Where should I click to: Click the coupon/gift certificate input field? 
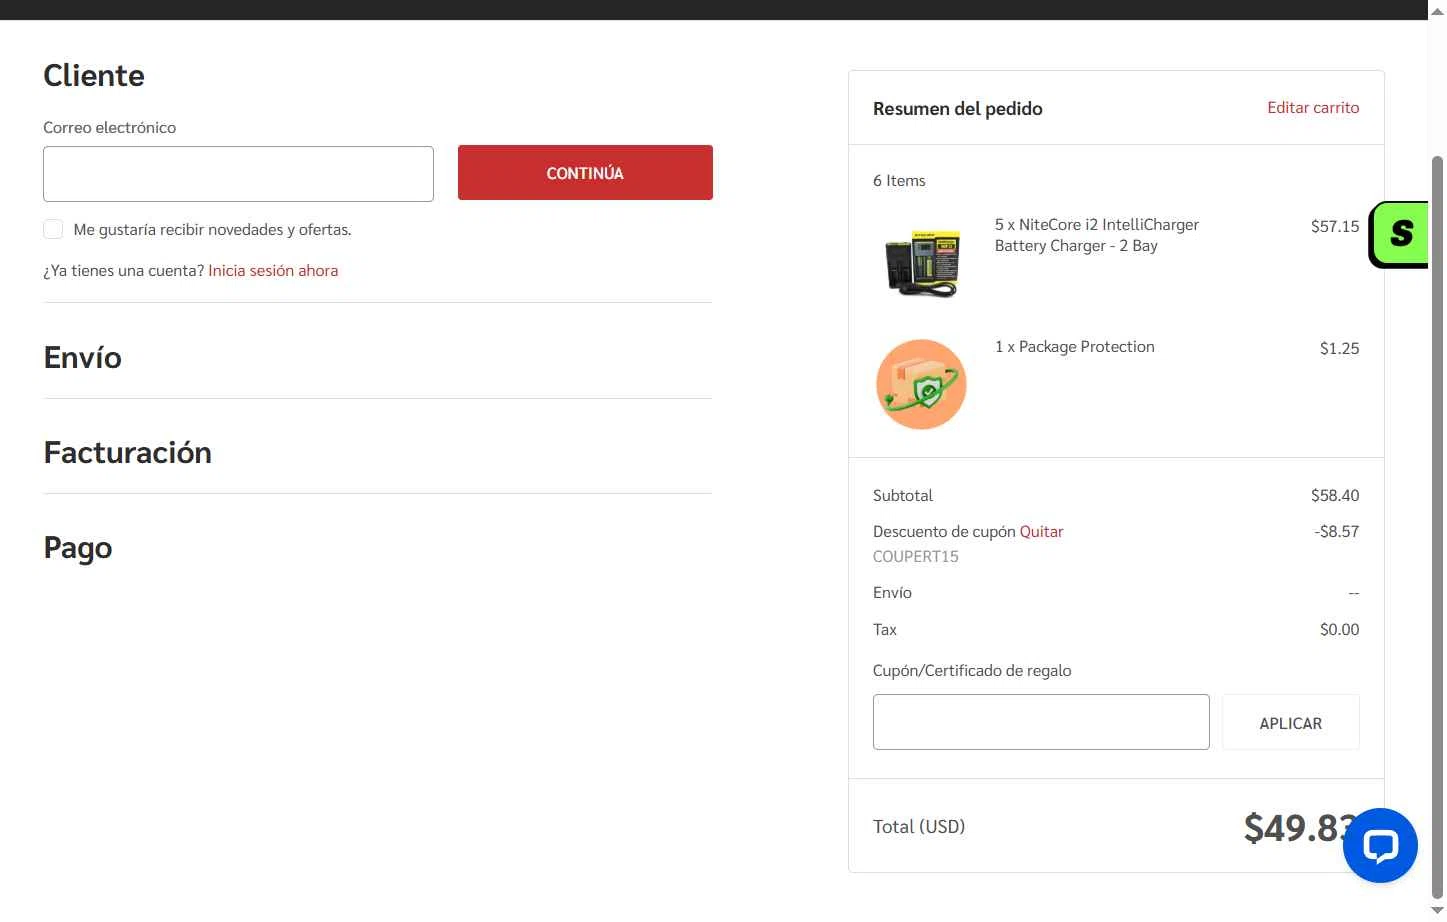pos(1040,722)
